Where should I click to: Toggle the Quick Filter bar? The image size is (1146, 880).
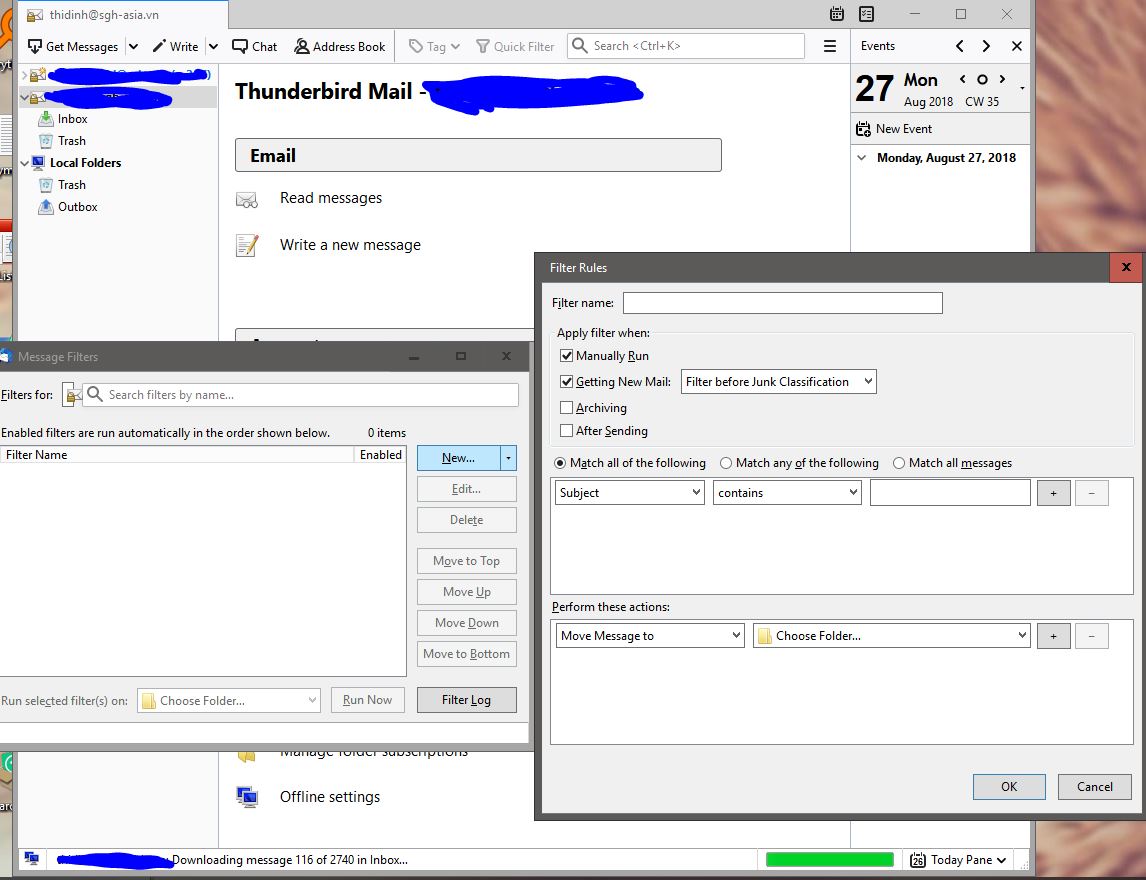tap(515, 46)
